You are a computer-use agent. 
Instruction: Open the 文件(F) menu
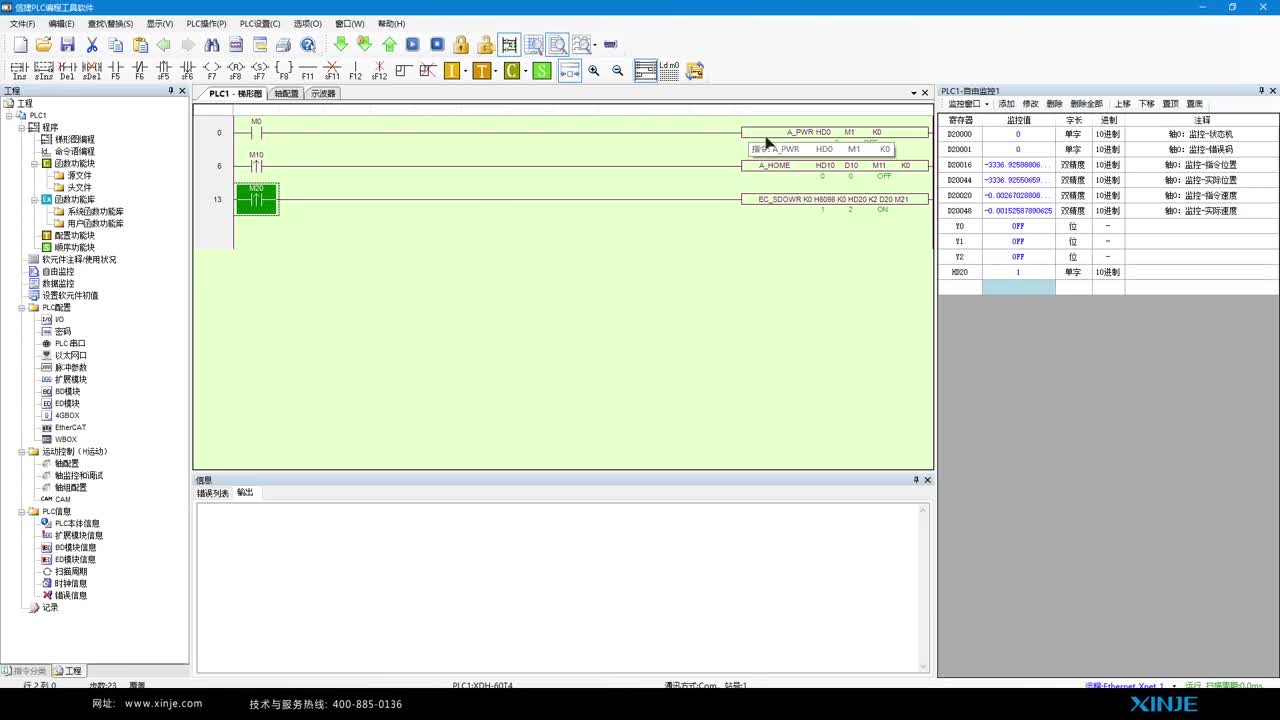[22, 23]
